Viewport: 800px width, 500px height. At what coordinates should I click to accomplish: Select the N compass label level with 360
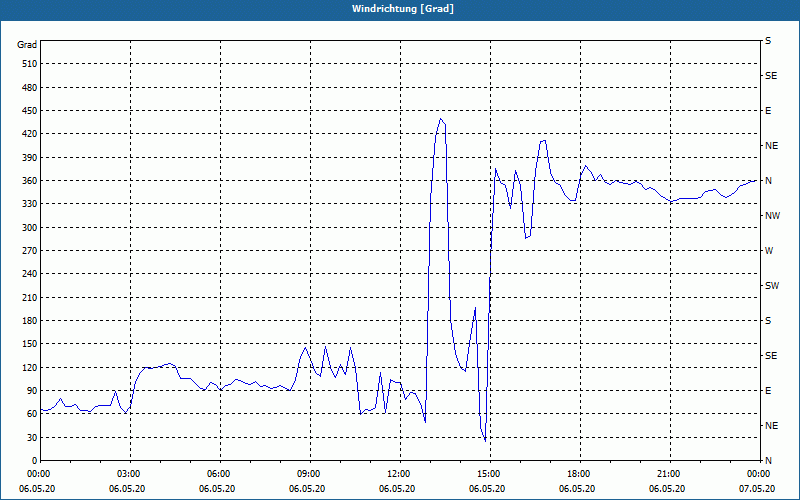coord(769,181)
